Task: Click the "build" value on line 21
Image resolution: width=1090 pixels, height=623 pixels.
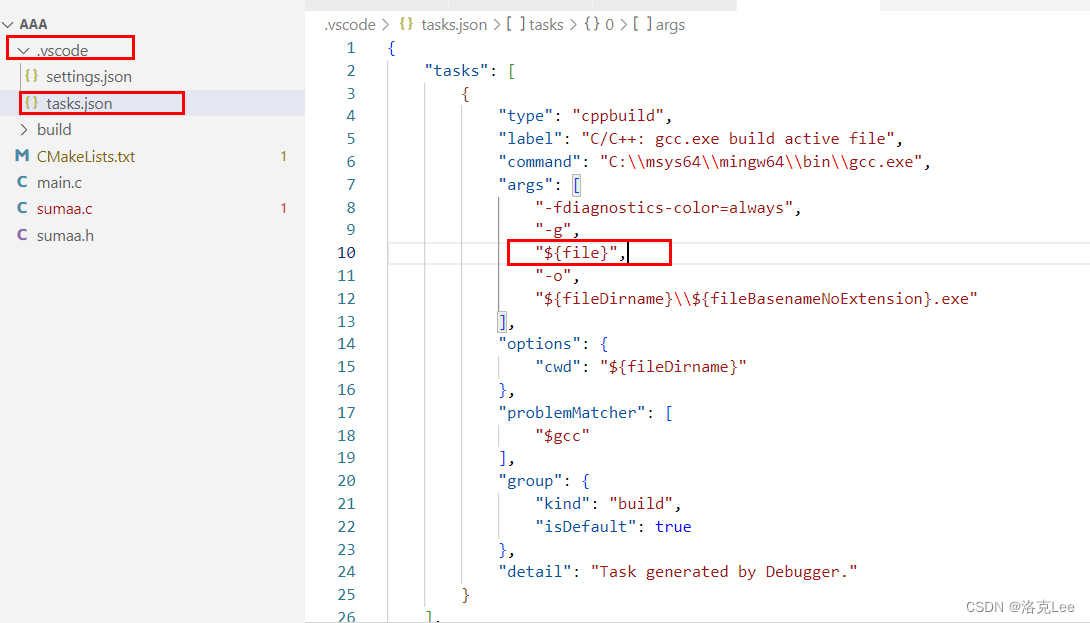Action: [x=641, y=504]
